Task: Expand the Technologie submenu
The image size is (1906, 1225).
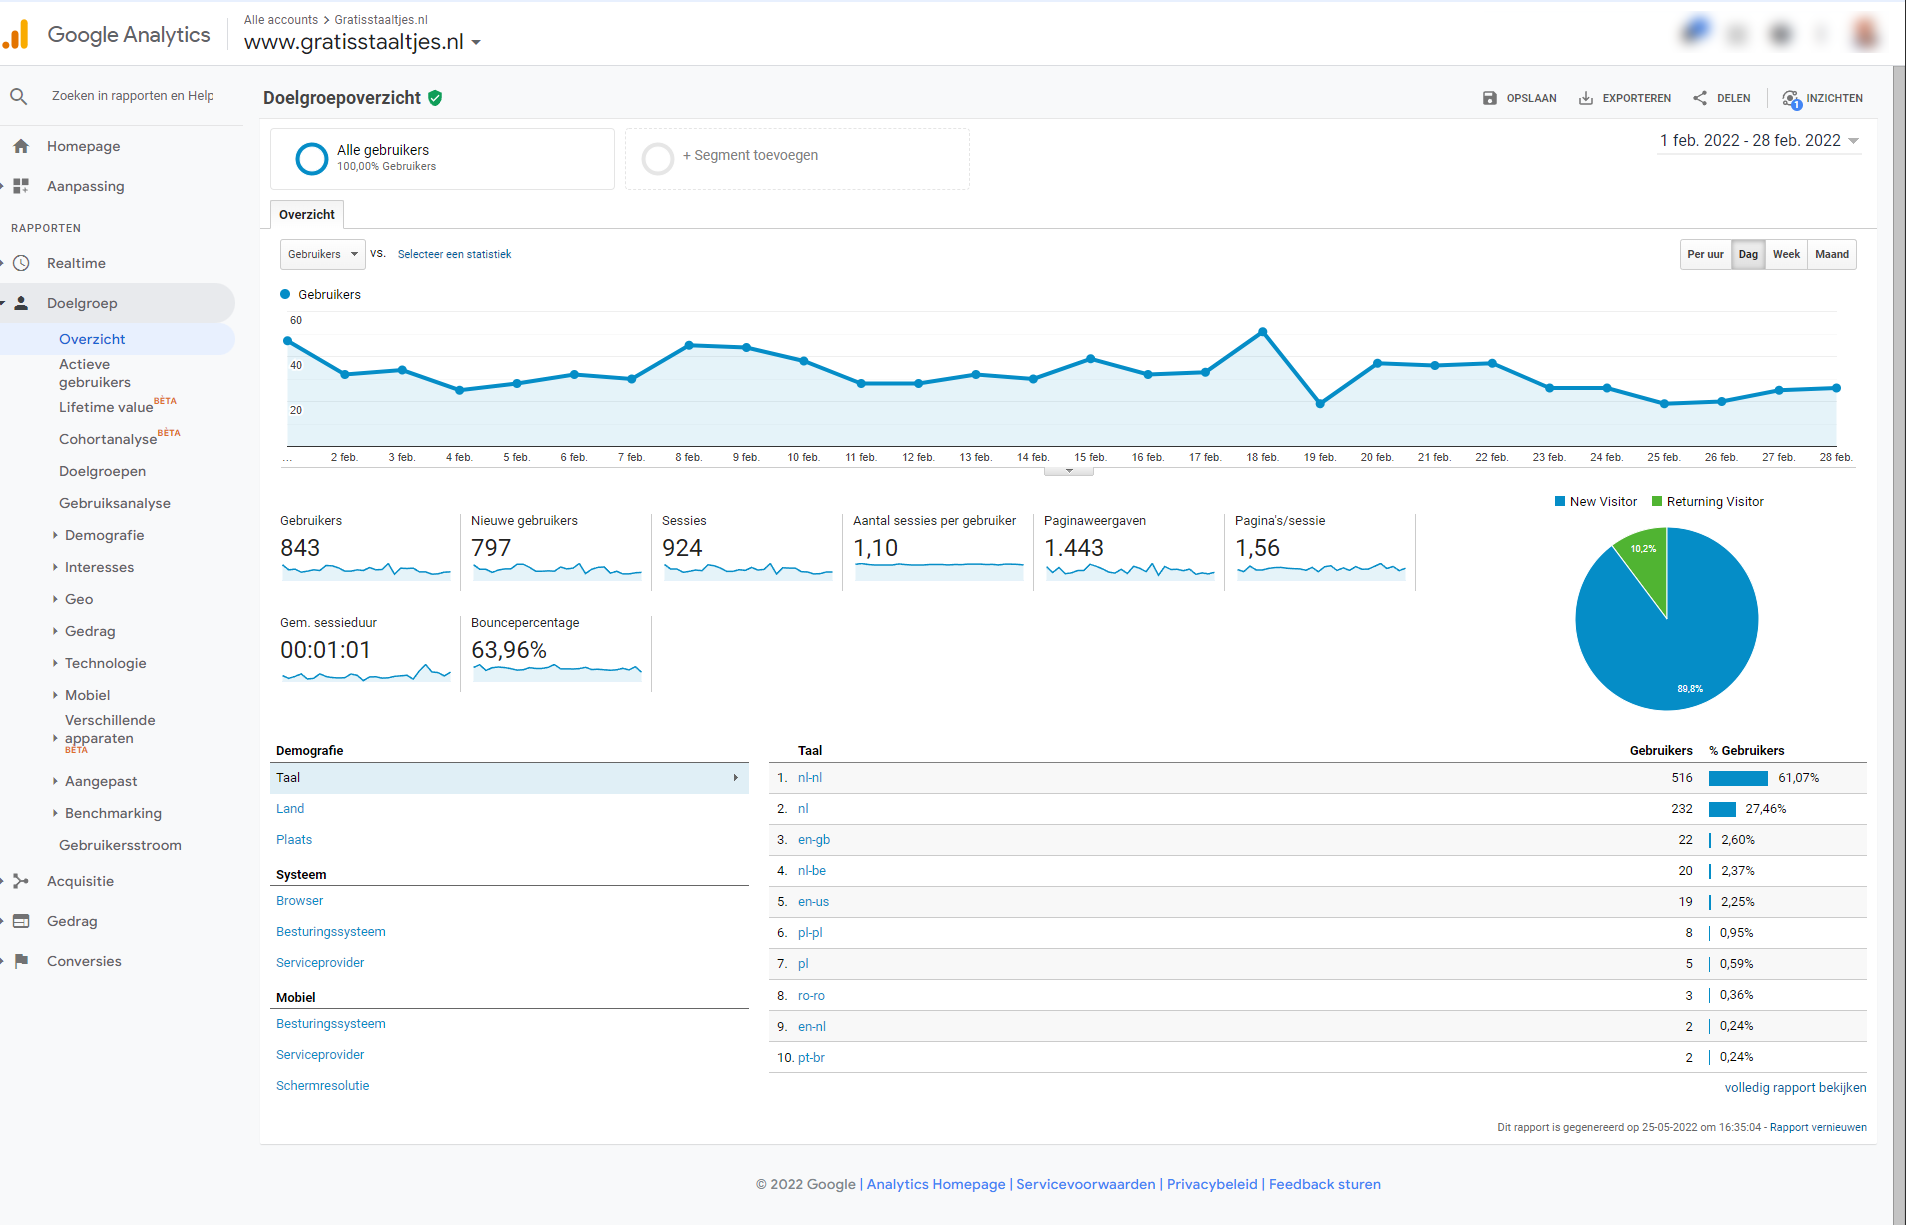Action: [x=55, y=663]
